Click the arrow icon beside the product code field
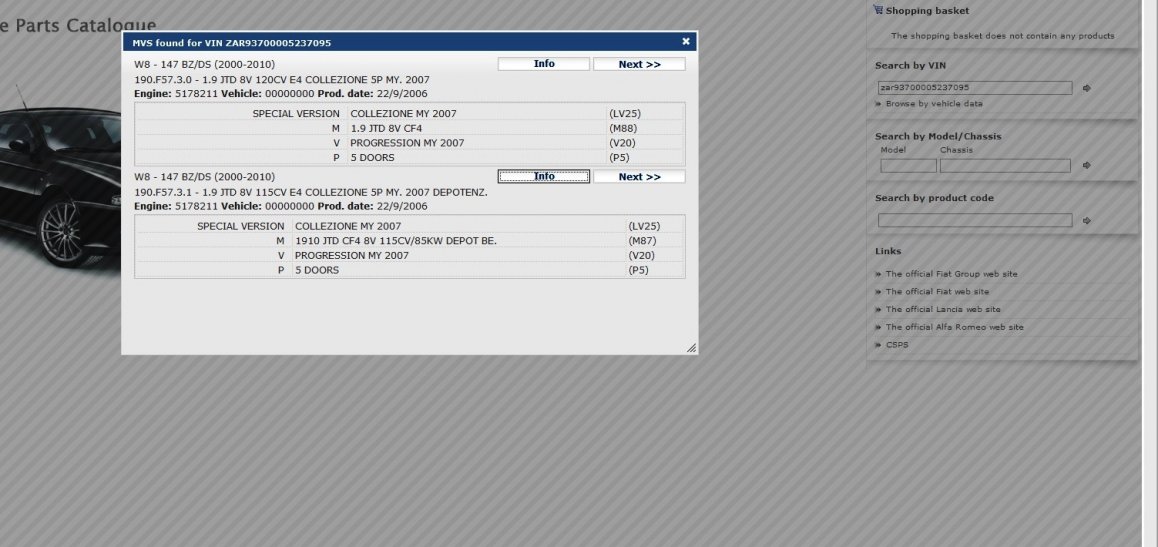This screenshot has height=547, width=1158. coord(1087,221)
